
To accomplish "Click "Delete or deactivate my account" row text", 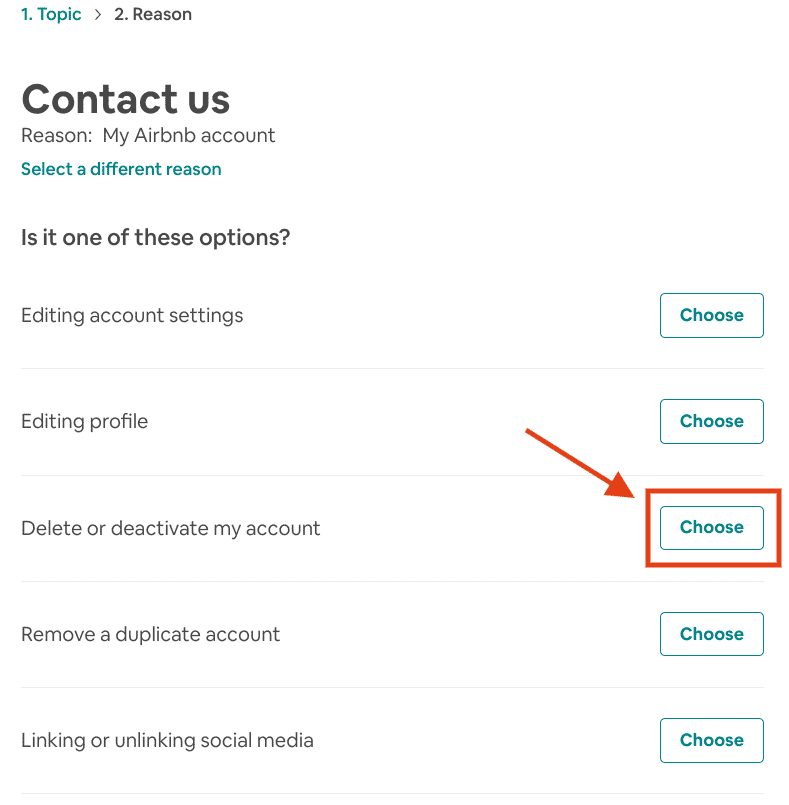I will 170,527.
